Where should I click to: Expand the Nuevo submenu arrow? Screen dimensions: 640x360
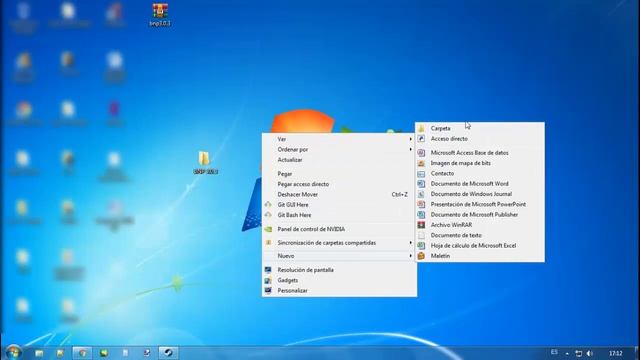pyautogui.click(x=411, y=256)
